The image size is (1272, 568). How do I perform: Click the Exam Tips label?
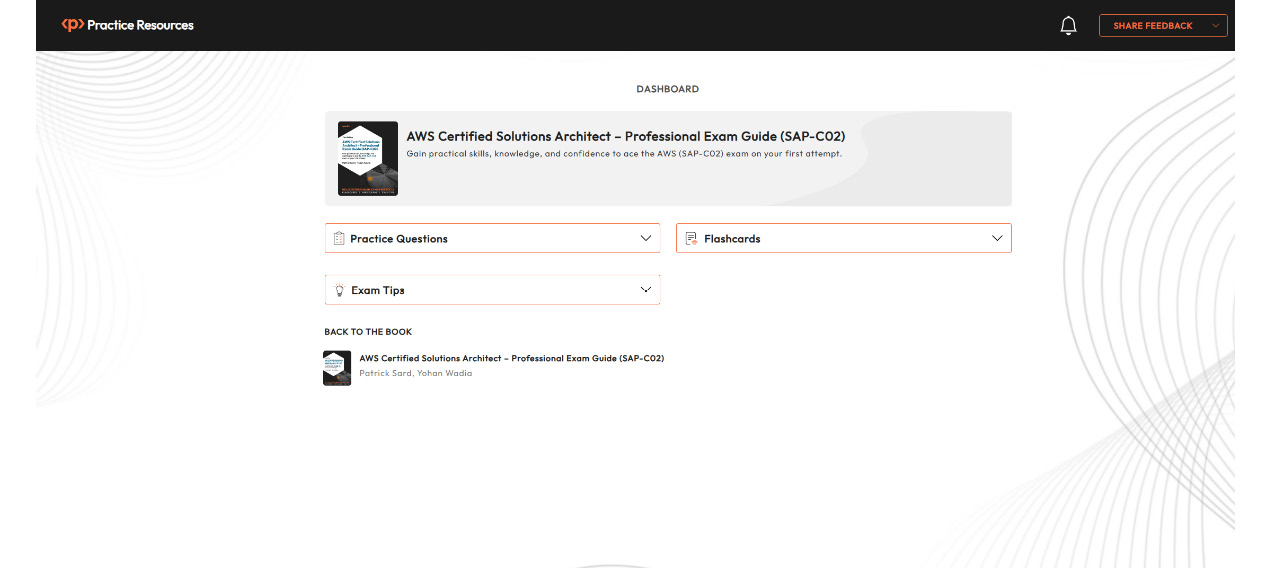point(378,290)
